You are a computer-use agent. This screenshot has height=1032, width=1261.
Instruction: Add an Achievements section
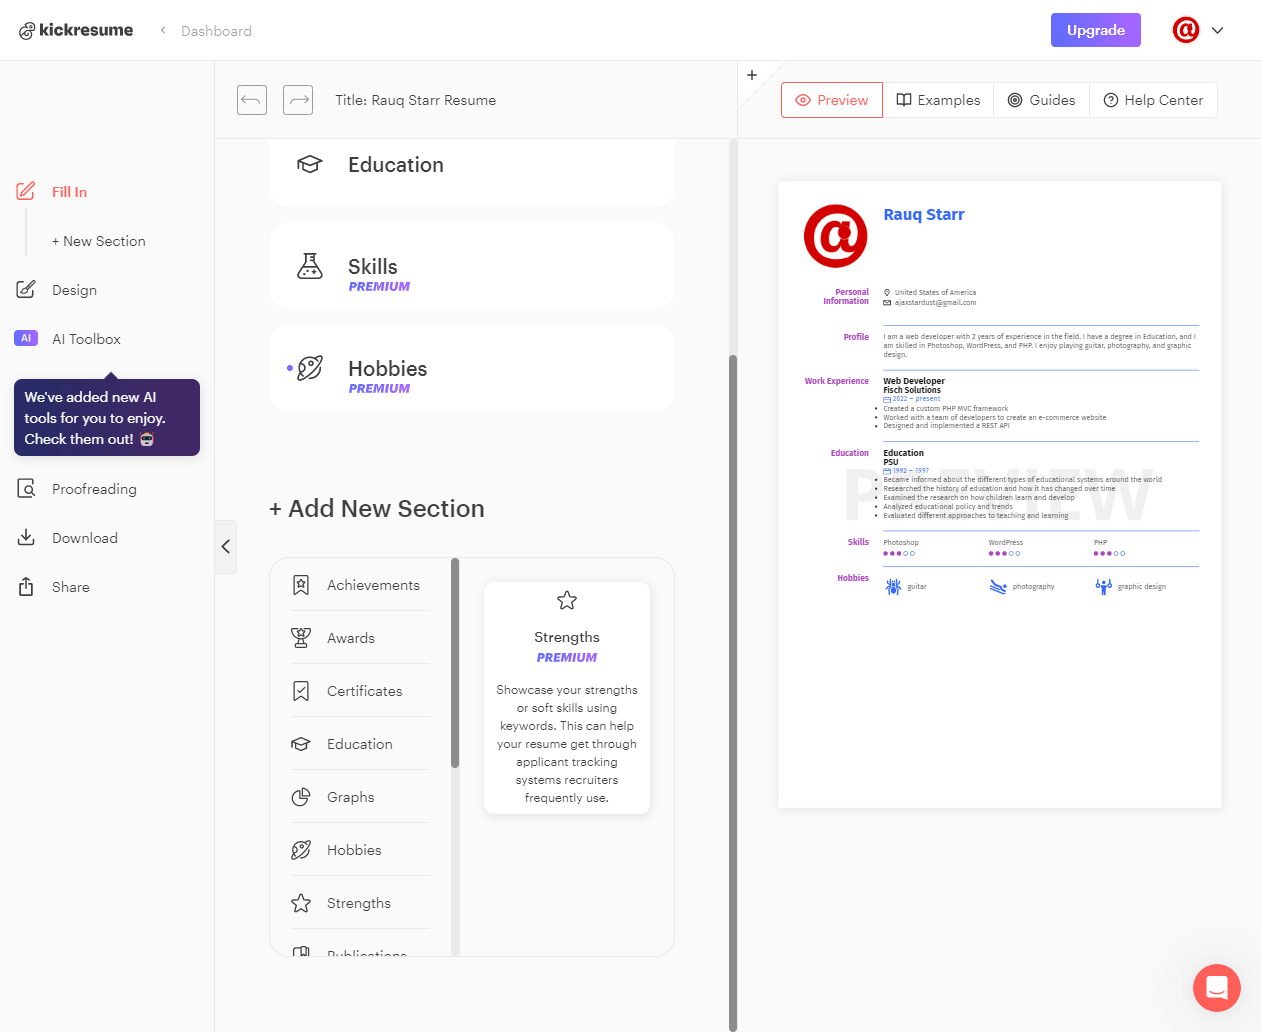tap(360, 585)
